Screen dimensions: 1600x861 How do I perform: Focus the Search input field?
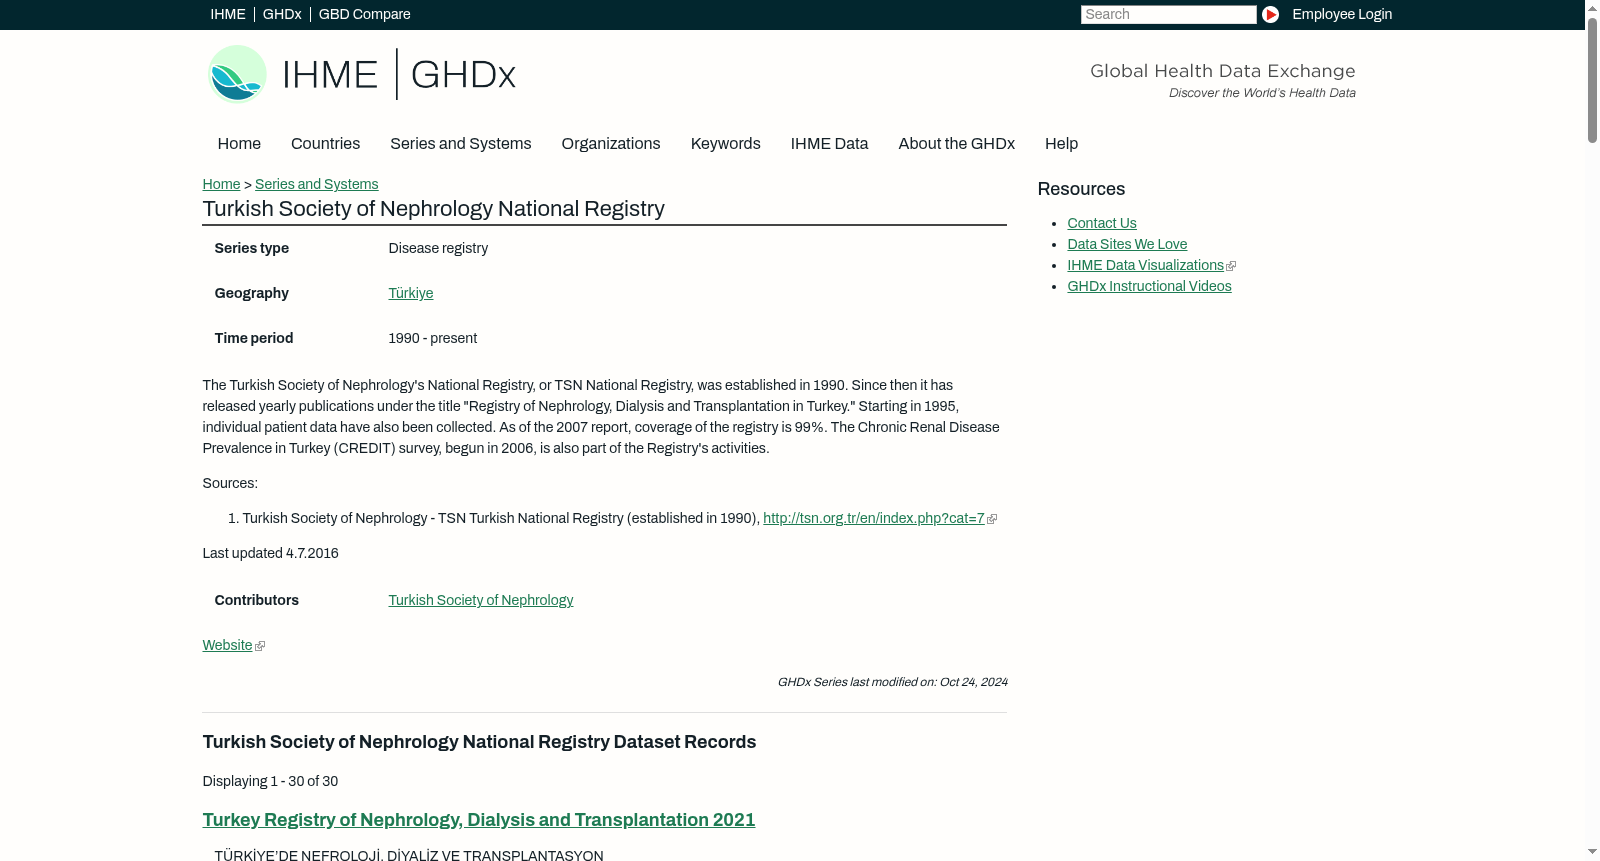1168,14
